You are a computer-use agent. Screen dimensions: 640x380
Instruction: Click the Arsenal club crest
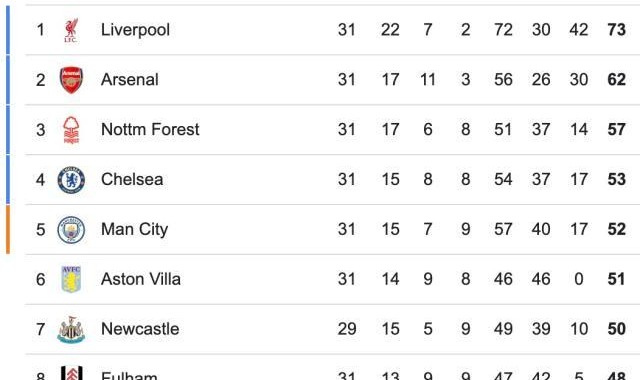point(71,80)
